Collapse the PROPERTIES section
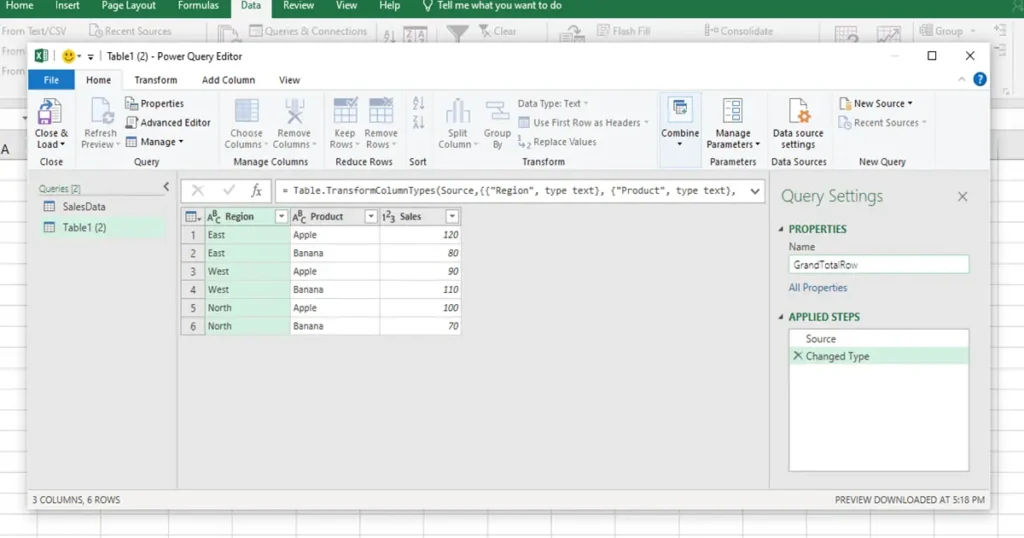 781,229
